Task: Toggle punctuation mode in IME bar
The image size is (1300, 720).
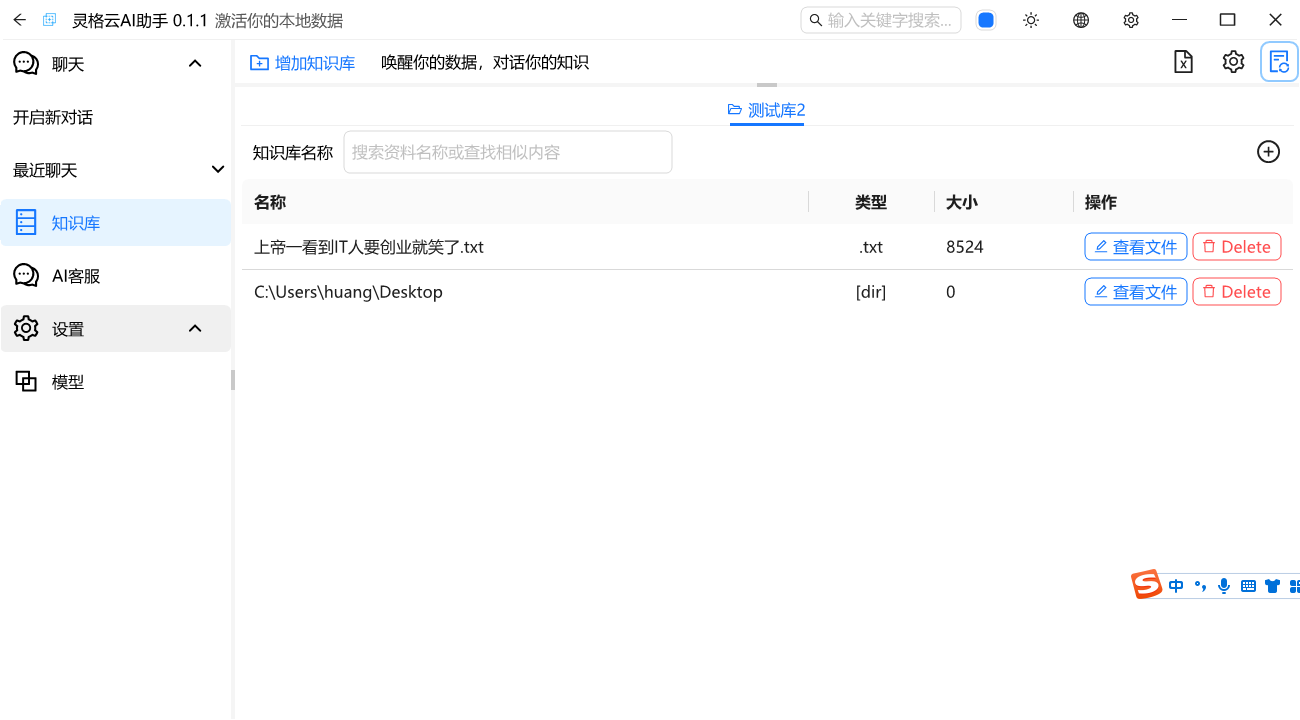Action: [x=1200, y=586]
